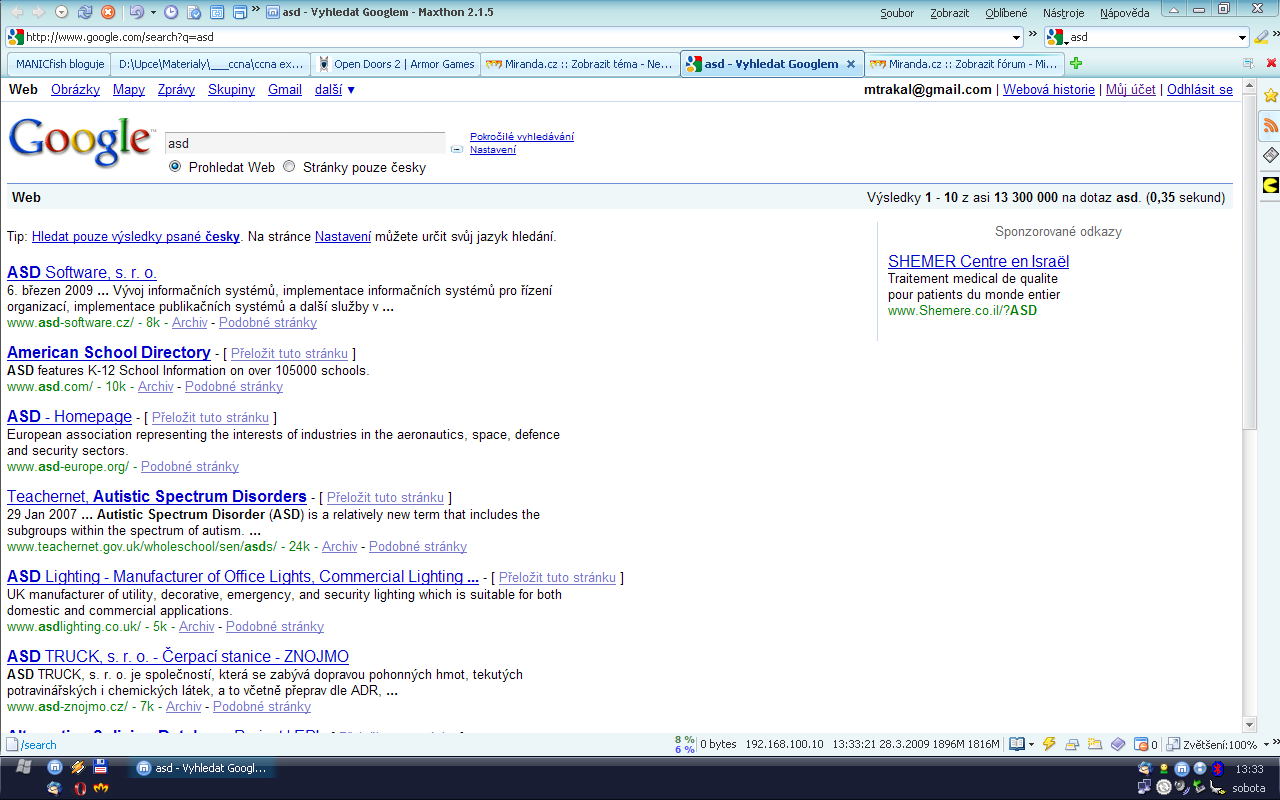Launch Opera from quick launch
Screen dimensions: 1280x800
[80, 788]
